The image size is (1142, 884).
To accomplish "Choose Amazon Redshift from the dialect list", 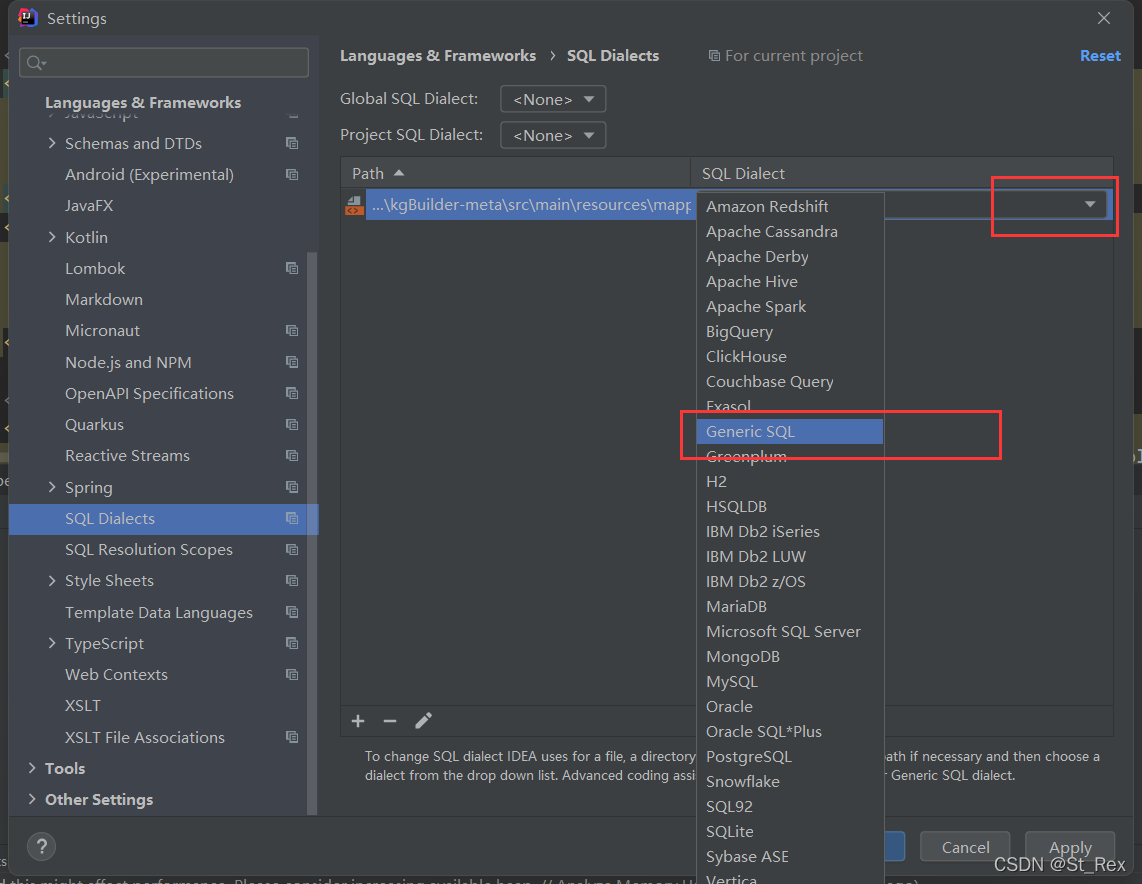I will click(x=789, y=207).
